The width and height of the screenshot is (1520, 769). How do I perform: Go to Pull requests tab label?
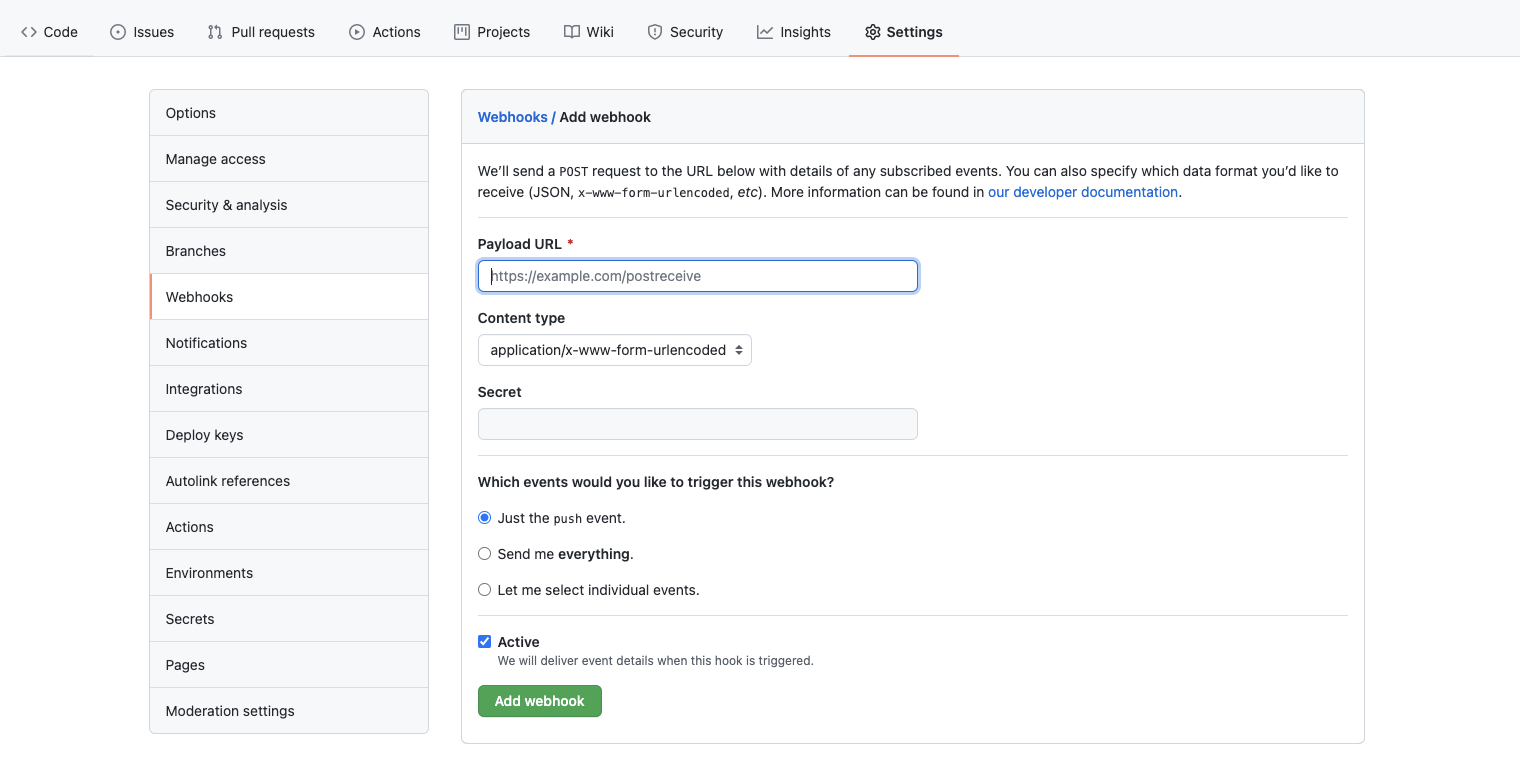coord(273,32)
